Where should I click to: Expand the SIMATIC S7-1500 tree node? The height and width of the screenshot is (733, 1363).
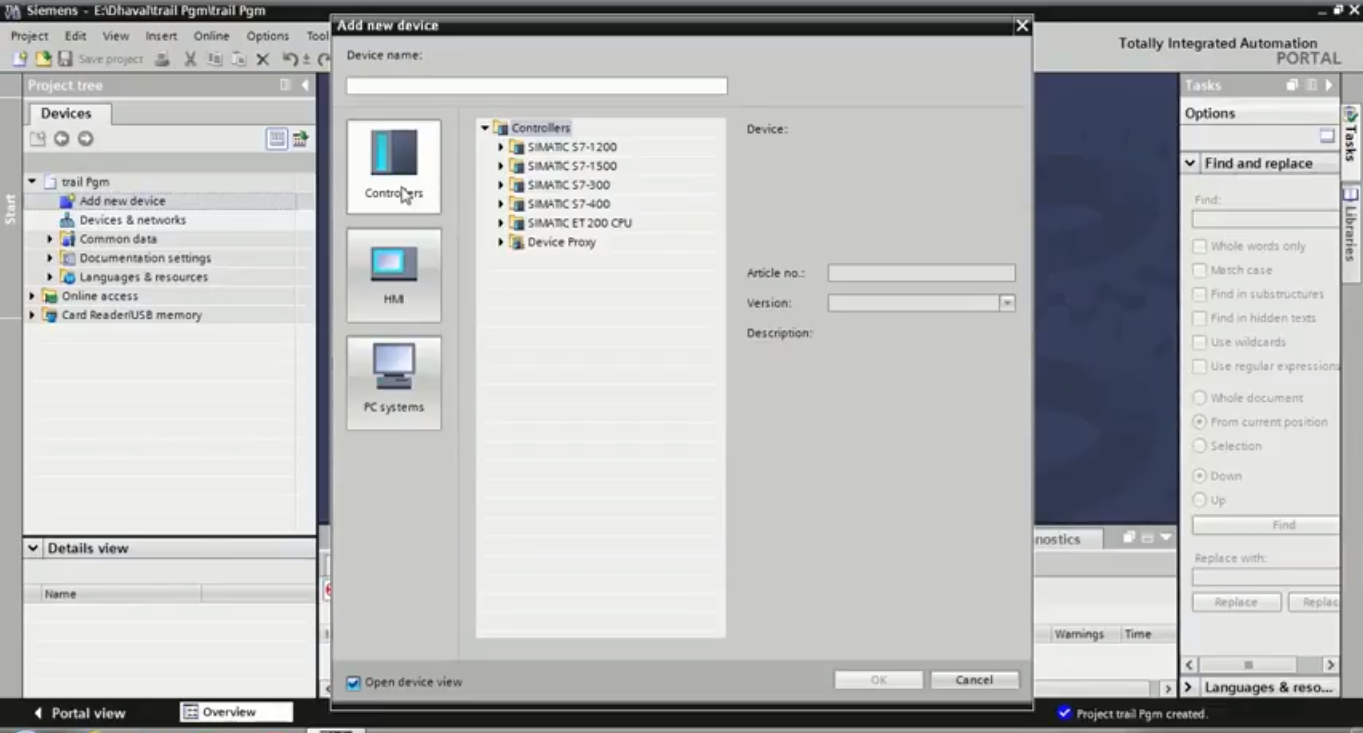(500, 165)
